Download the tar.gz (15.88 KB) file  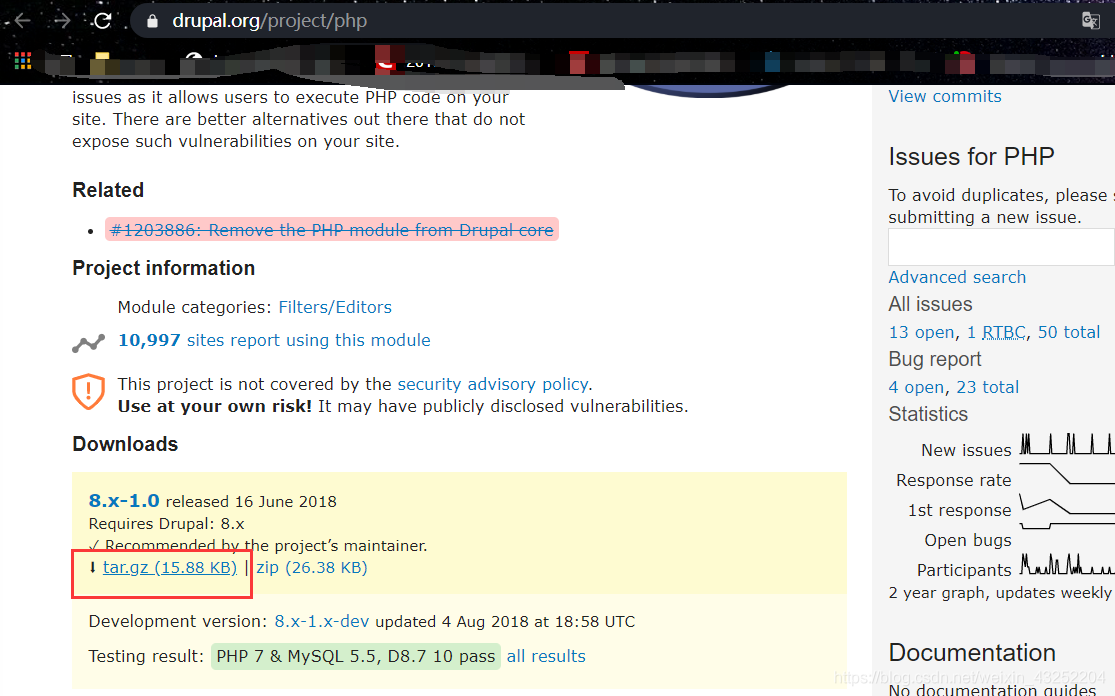(170, 567)
